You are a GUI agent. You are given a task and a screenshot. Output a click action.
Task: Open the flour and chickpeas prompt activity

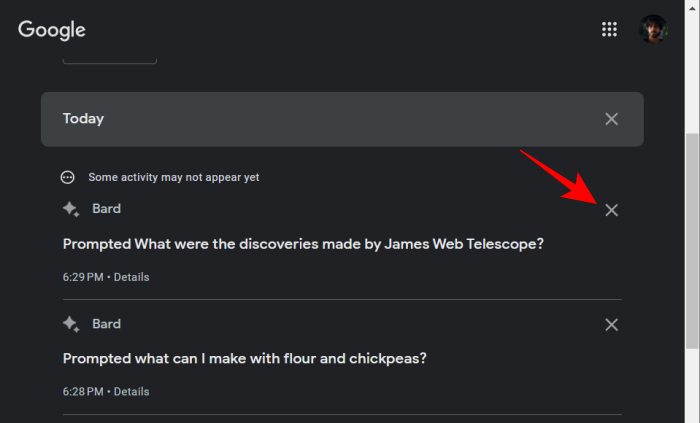click(x=245, y=359)
